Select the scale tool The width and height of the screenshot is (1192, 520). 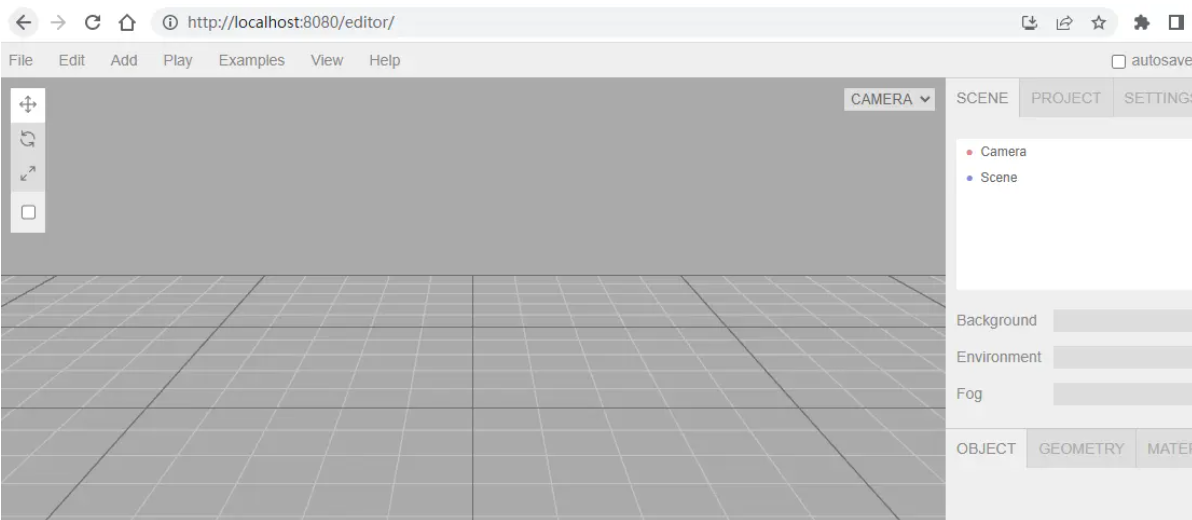pyautogui.click(x=28, y=173)
